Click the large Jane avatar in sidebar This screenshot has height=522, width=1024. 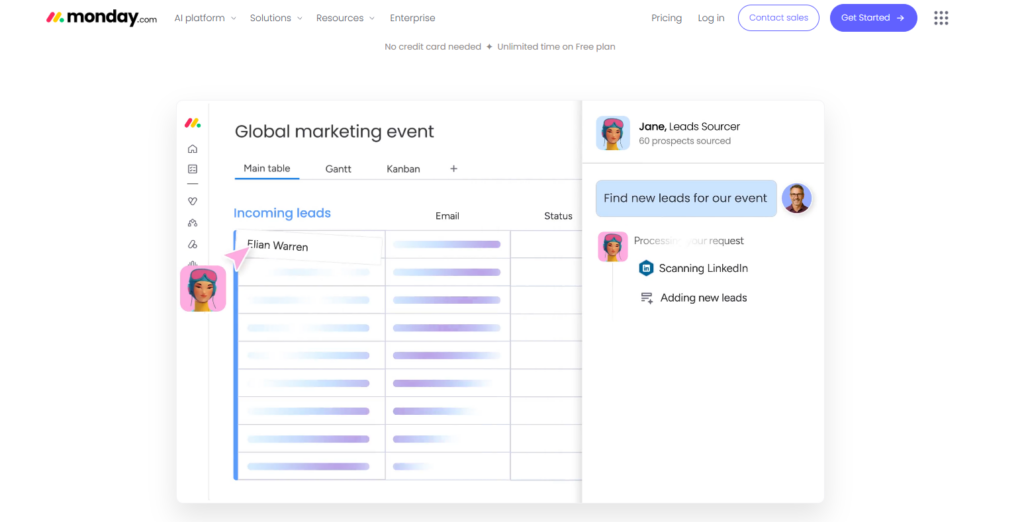[x=203, y=289]
